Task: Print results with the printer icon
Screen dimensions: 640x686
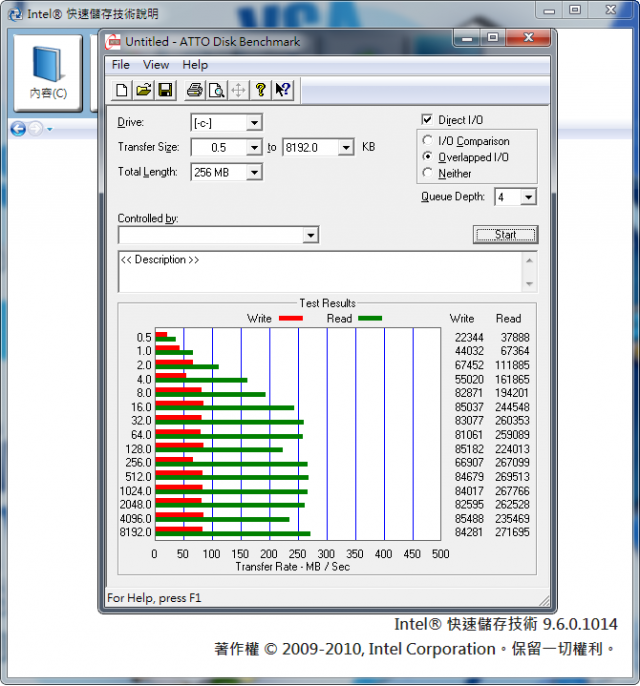Action: pyautogui.click(x=195, y=90)
